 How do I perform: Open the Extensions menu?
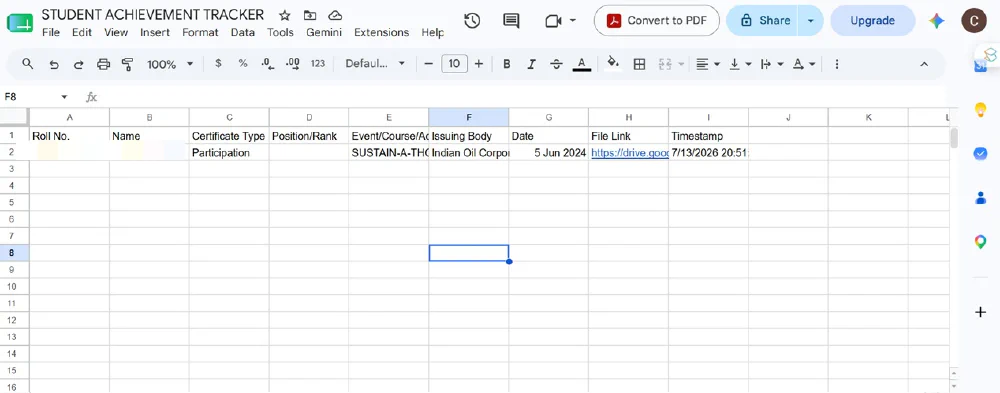pyautogui.click(x=381, y=32)
